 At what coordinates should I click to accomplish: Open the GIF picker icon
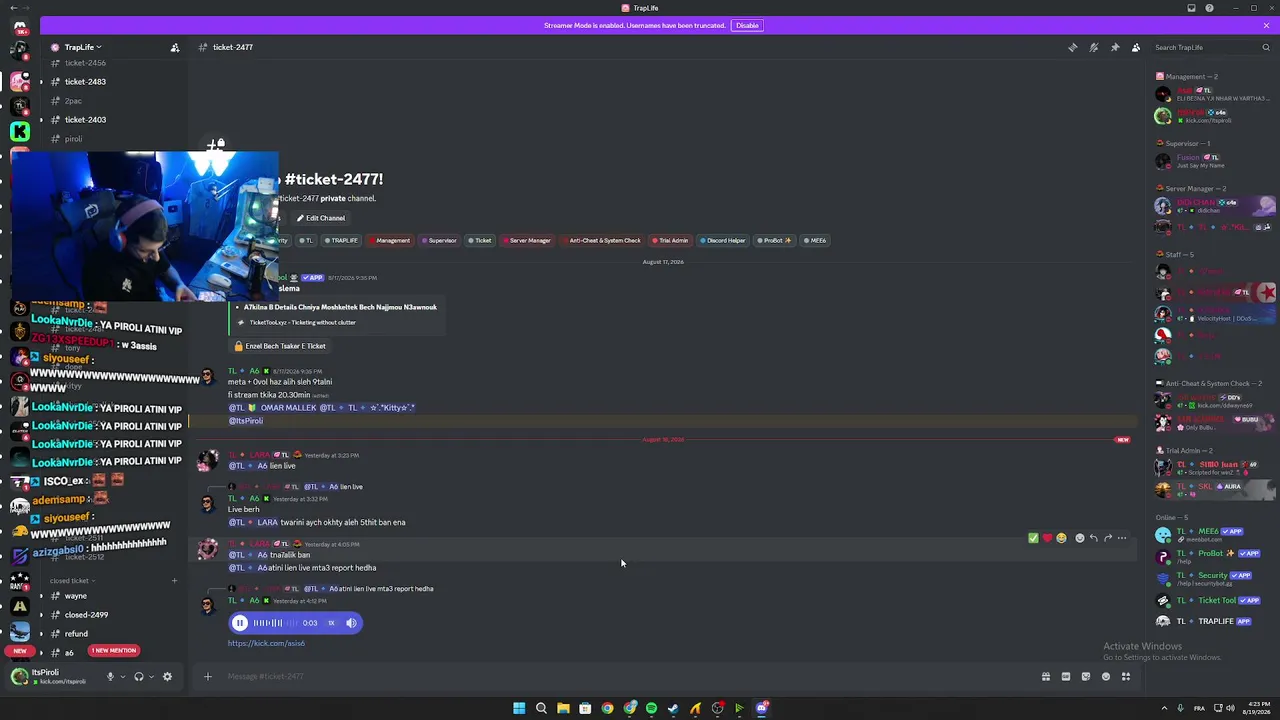coord(1066,677)
